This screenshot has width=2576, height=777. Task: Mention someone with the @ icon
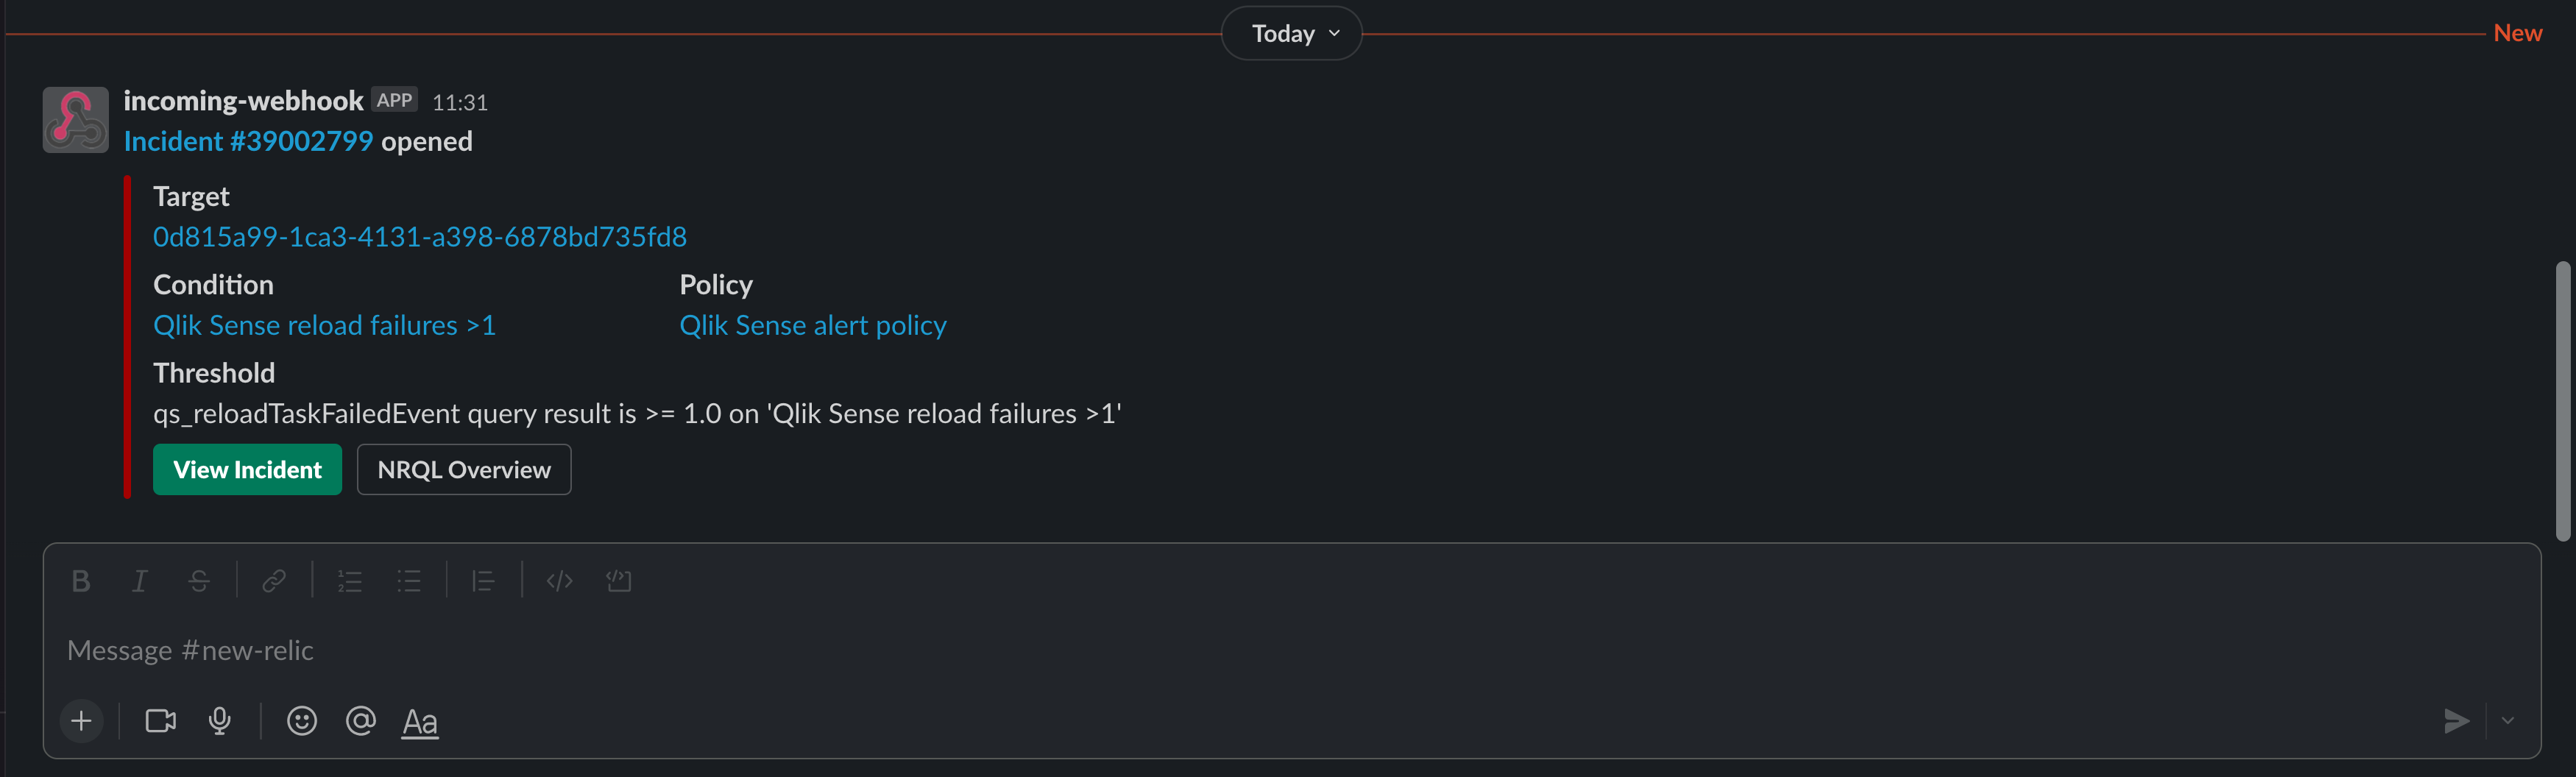[x=360, y=721]
